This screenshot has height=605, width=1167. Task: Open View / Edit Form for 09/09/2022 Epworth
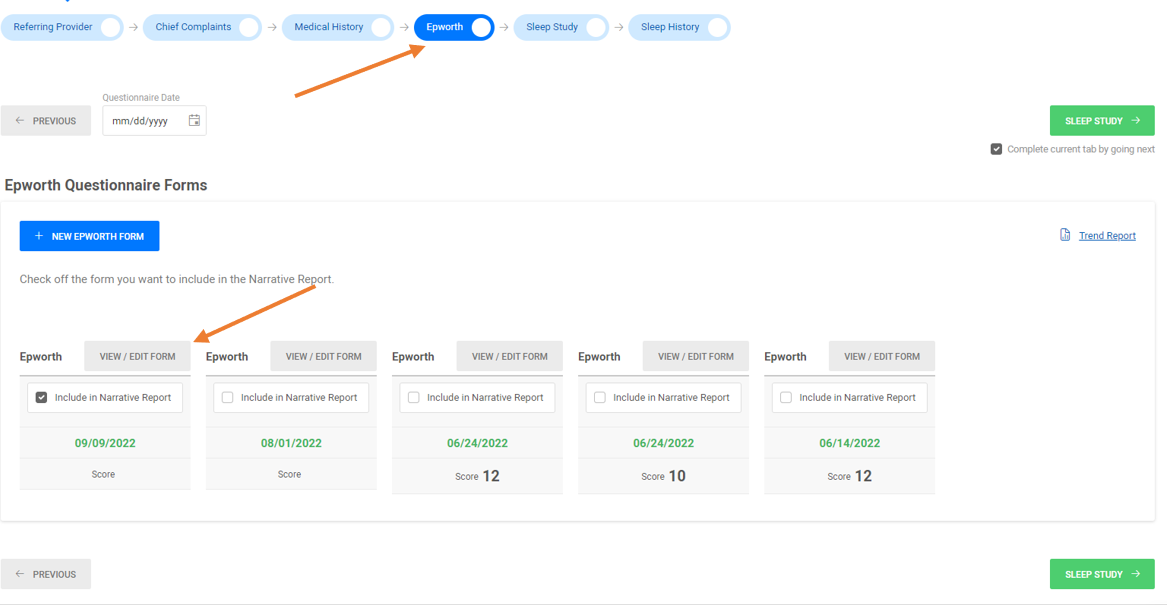[137, 356]
